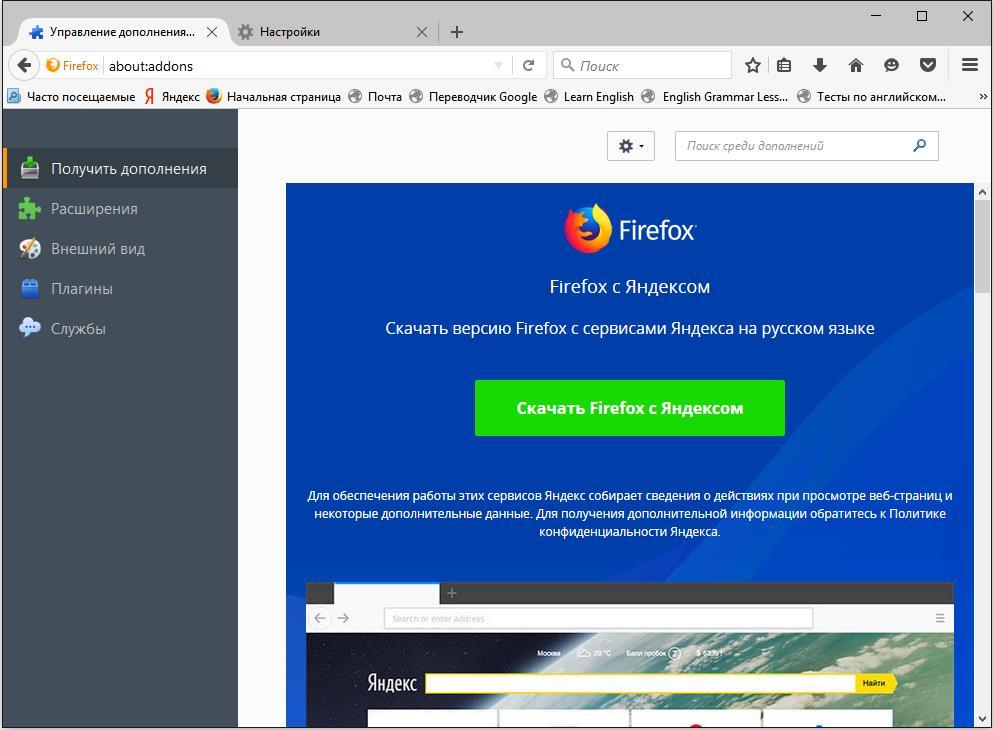Select Внешний вид in the sidebar
Viewport: 993px width, 730px height.
pos(98,249)
